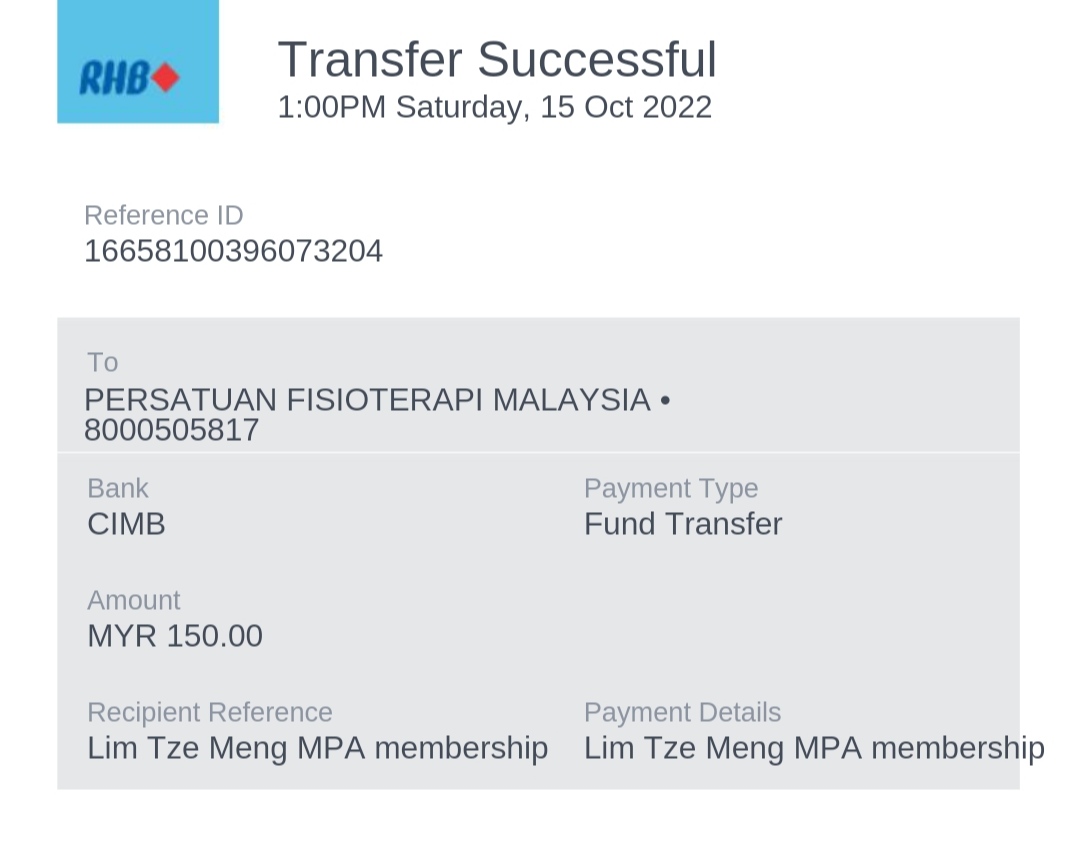This screenshot has width=1067, height=845.
Task: Select the Recipient Reference value text
Action: click(x=317, y=748)
